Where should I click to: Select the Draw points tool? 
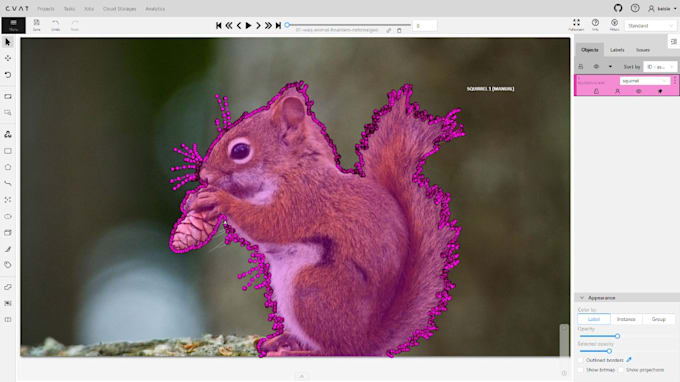tap(8, 200)
